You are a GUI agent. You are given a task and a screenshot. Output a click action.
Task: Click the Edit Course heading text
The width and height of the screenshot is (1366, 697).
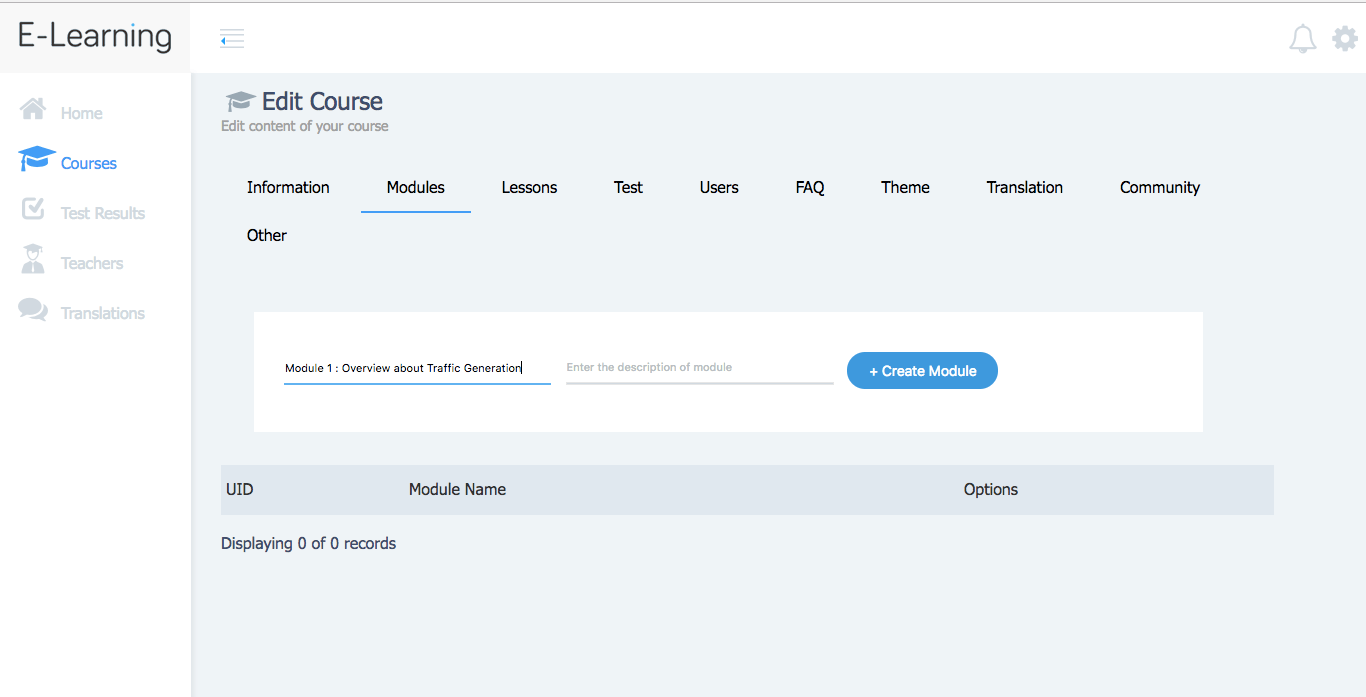point(322,101)
